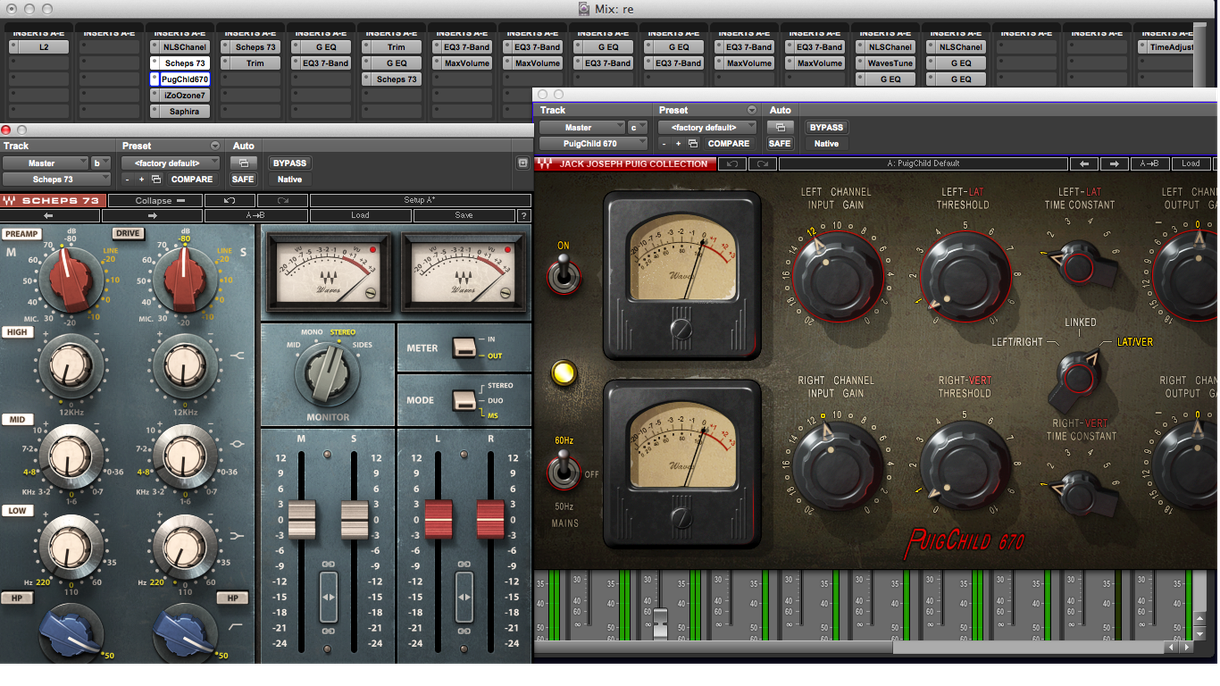Screen dimensions: 1220x686
Task: Open the Scheps 73 Preset menu arrow
Action: coord(215,146)
